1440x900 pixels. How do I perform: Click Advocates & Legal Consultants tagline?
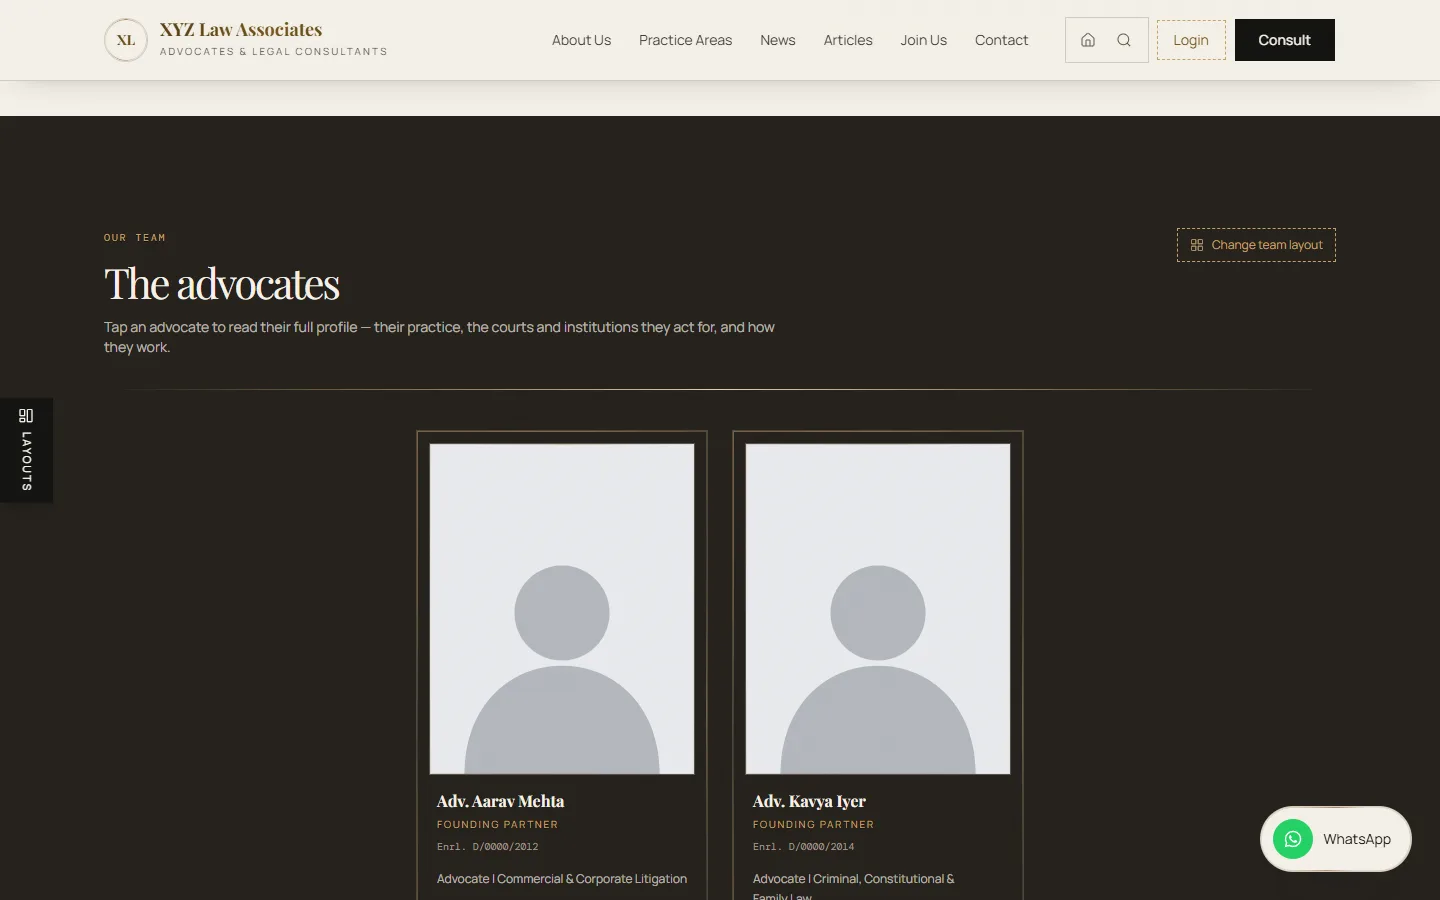(273, 52)
